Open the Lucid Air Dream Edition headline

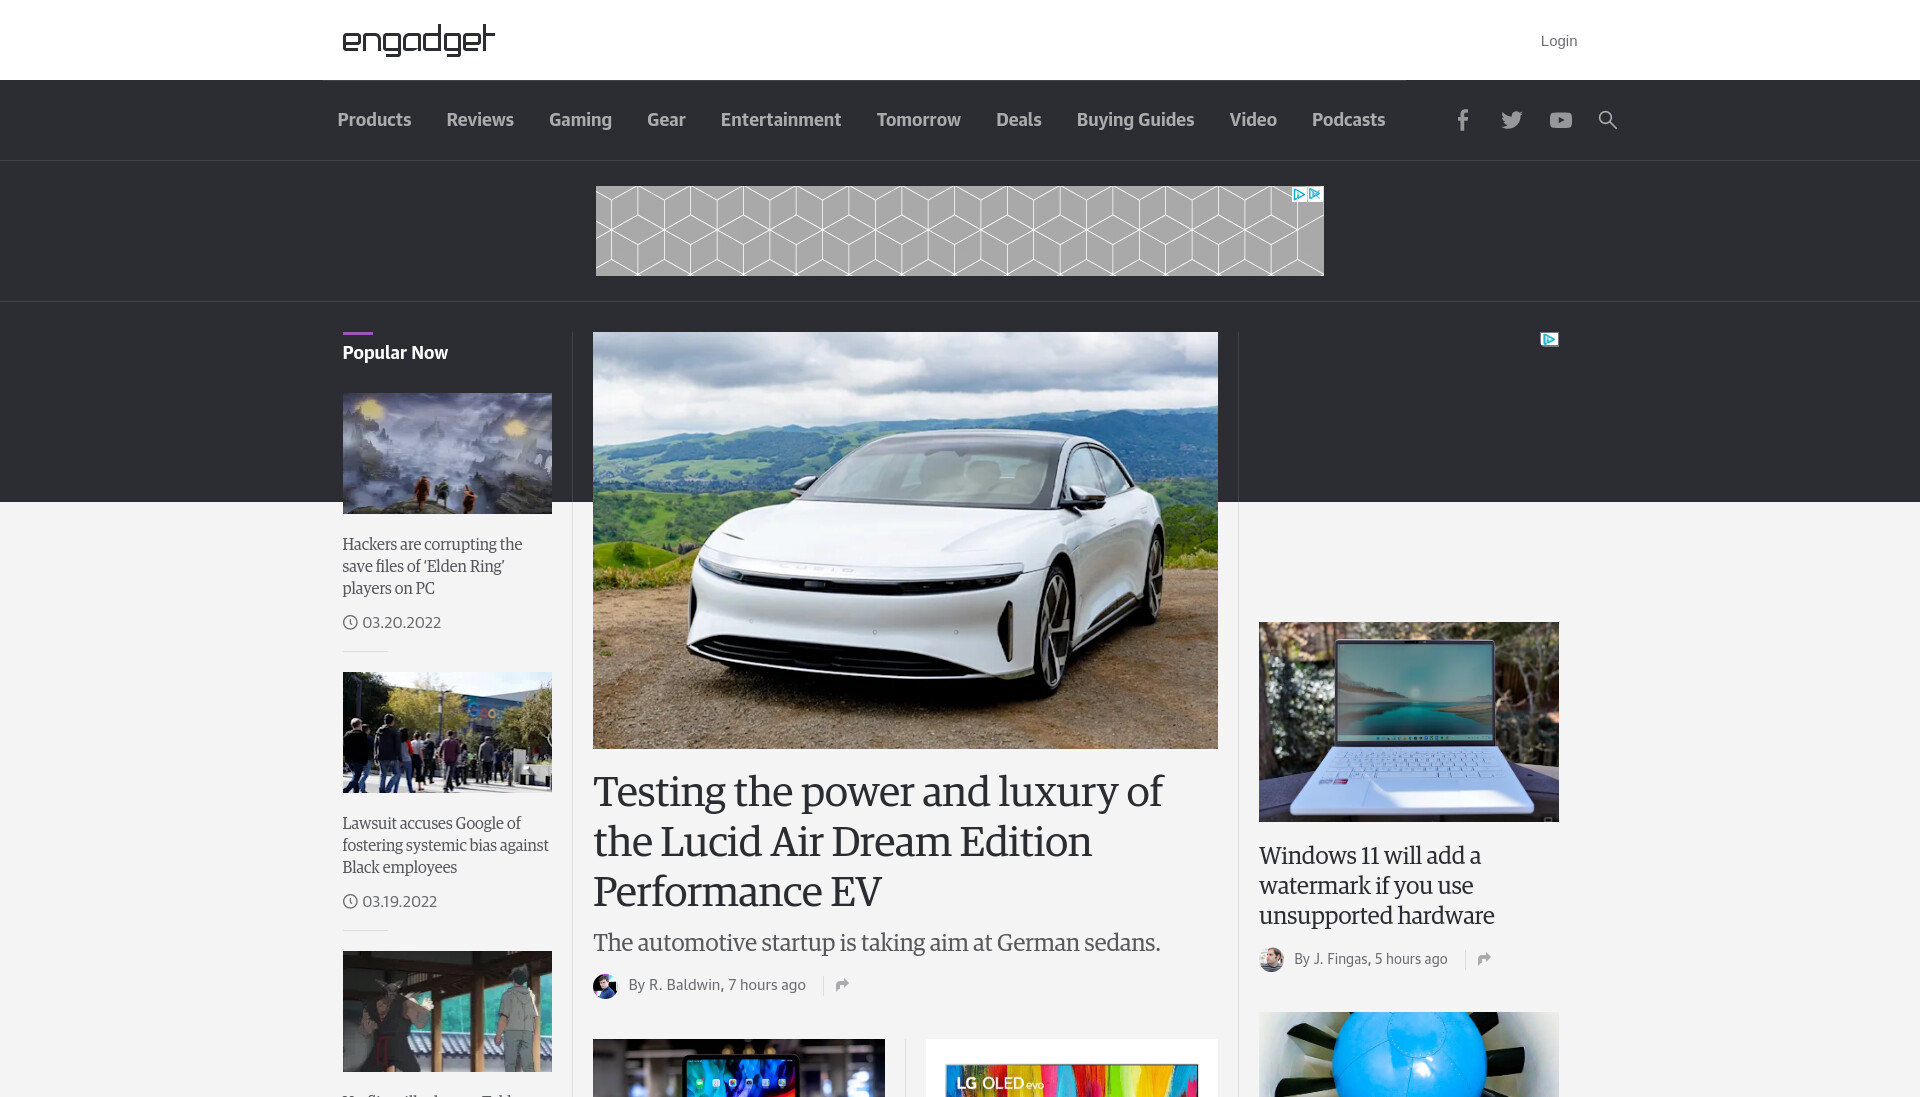(x=878, y=841)
